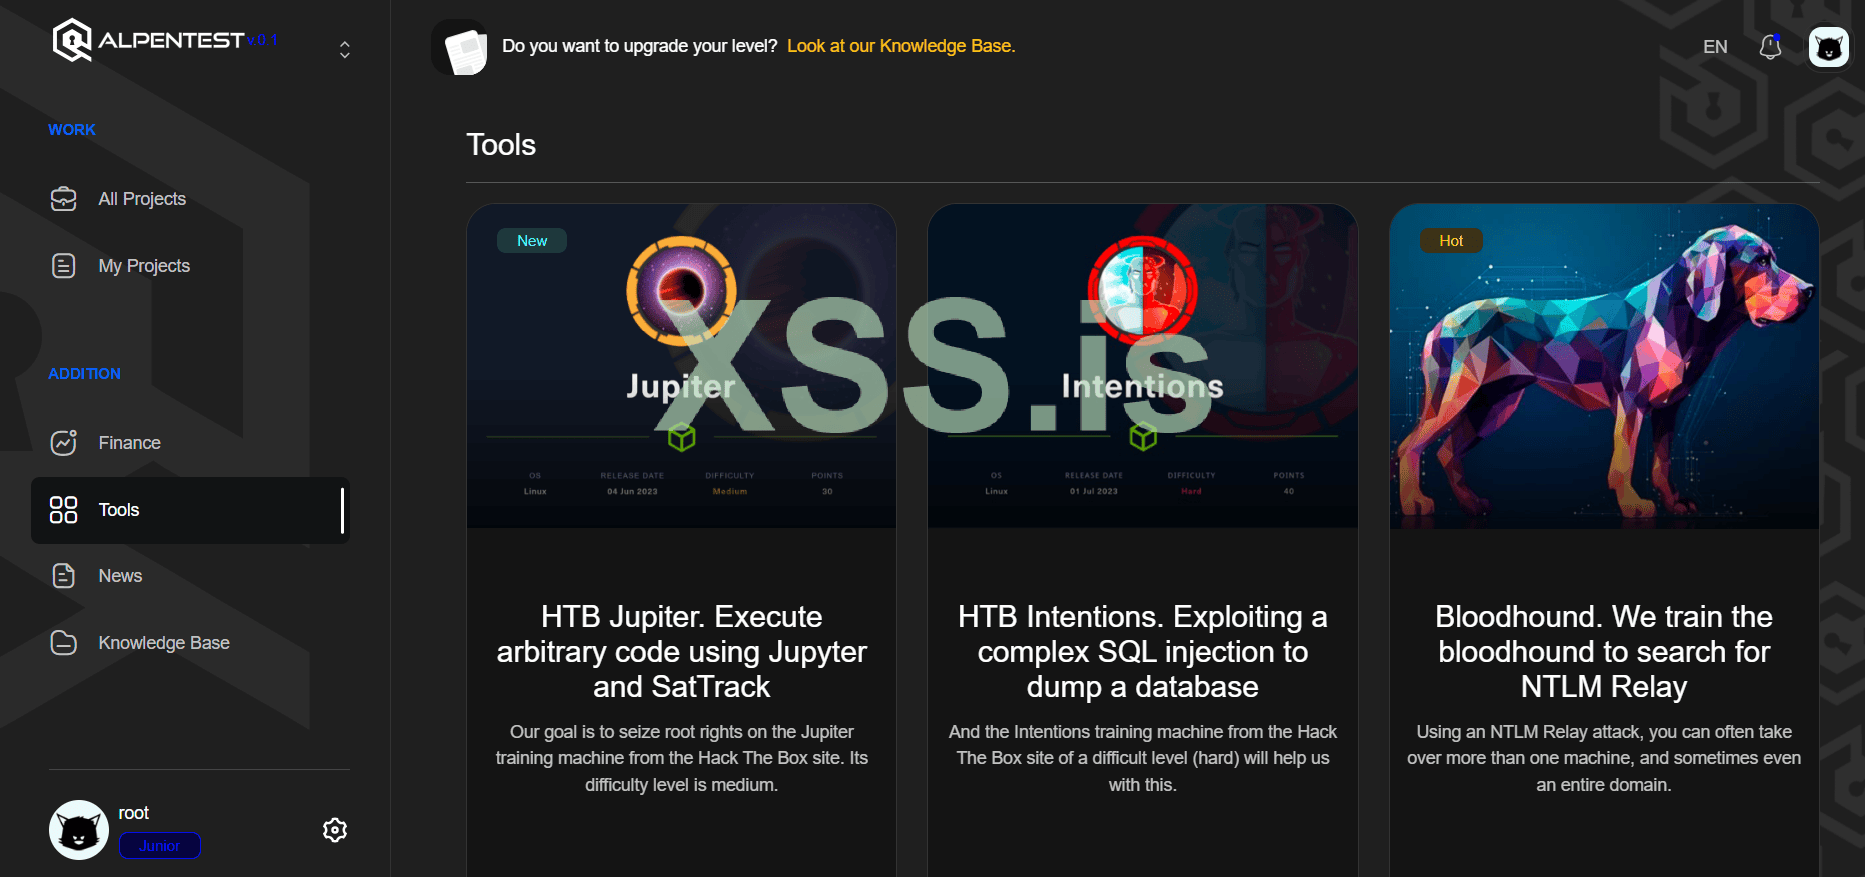Viewport: 1865px width, 877px height.
Task: Click the root user cat avatar
Action: pos(79,830)
